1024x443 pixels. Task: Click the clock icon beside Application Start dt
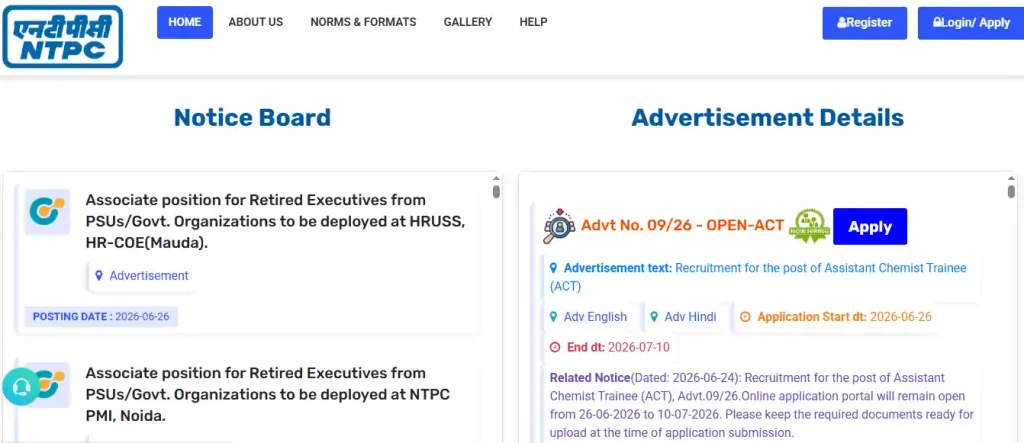[x=745, y=317]
